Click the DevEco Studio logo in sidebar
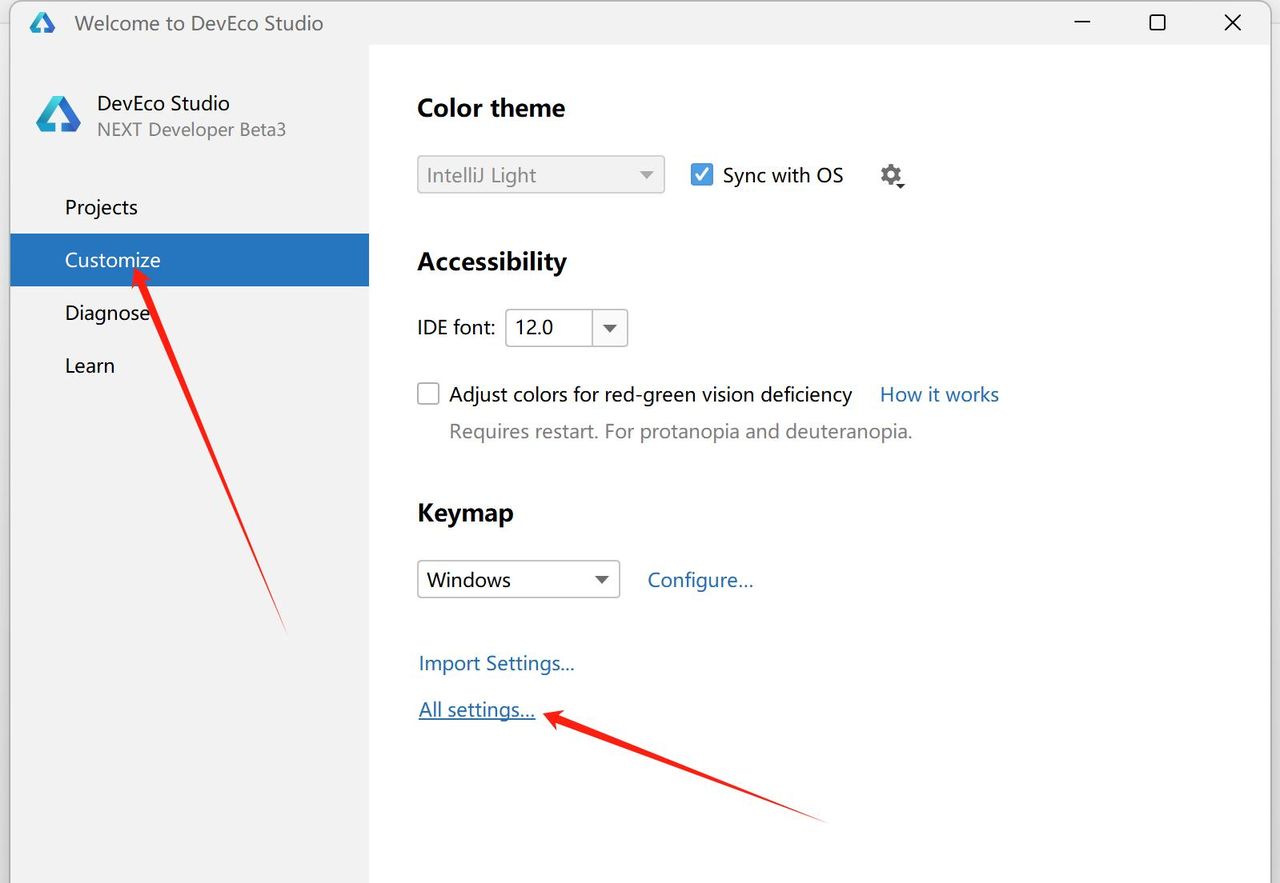This screenshot has width=1280, height=883. click(x=58, y=115)
